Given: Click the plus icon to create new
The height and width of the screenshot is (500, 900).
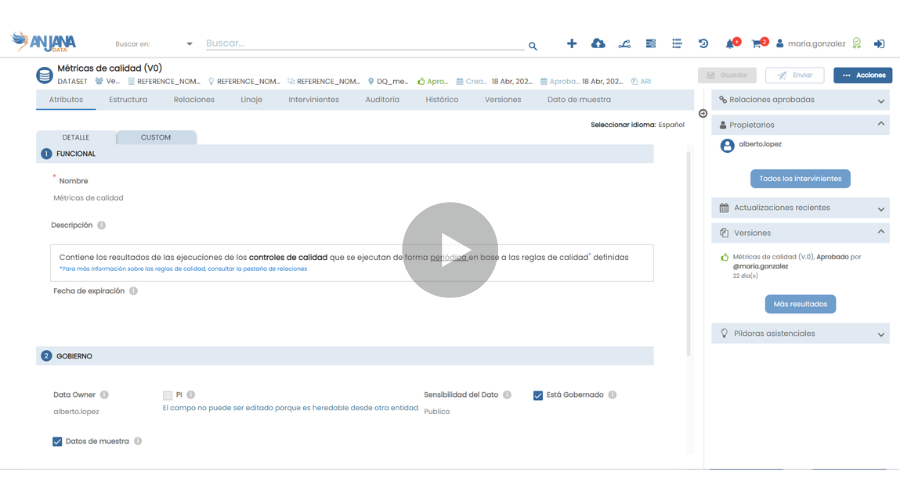Looking at the screenshot, I should click(571, 44).
